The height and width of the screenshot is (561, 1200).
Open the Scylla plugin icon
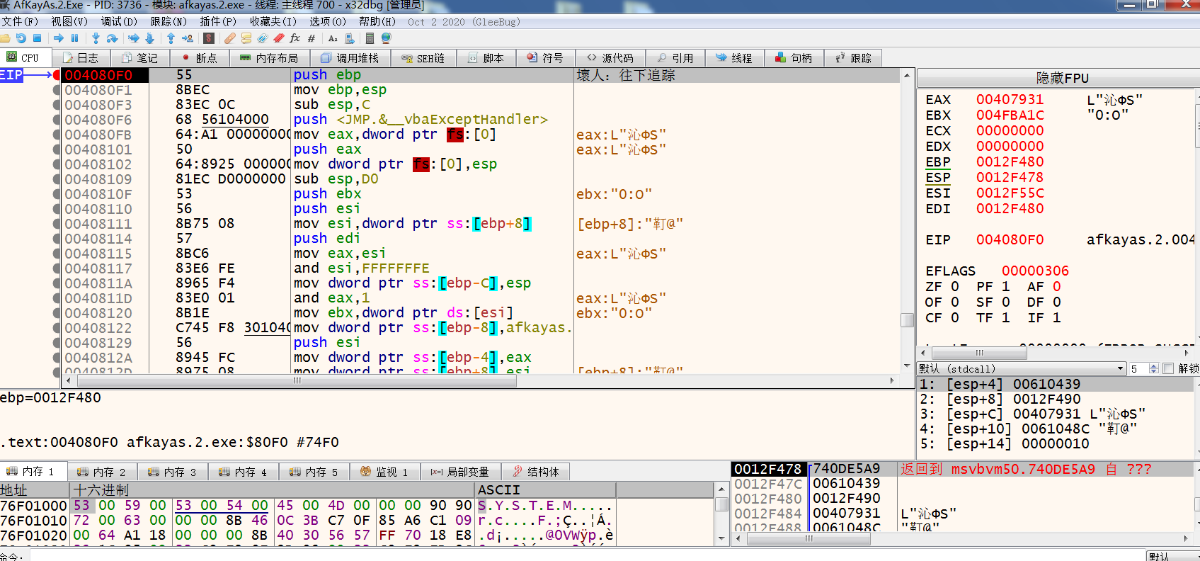(209, 38)
